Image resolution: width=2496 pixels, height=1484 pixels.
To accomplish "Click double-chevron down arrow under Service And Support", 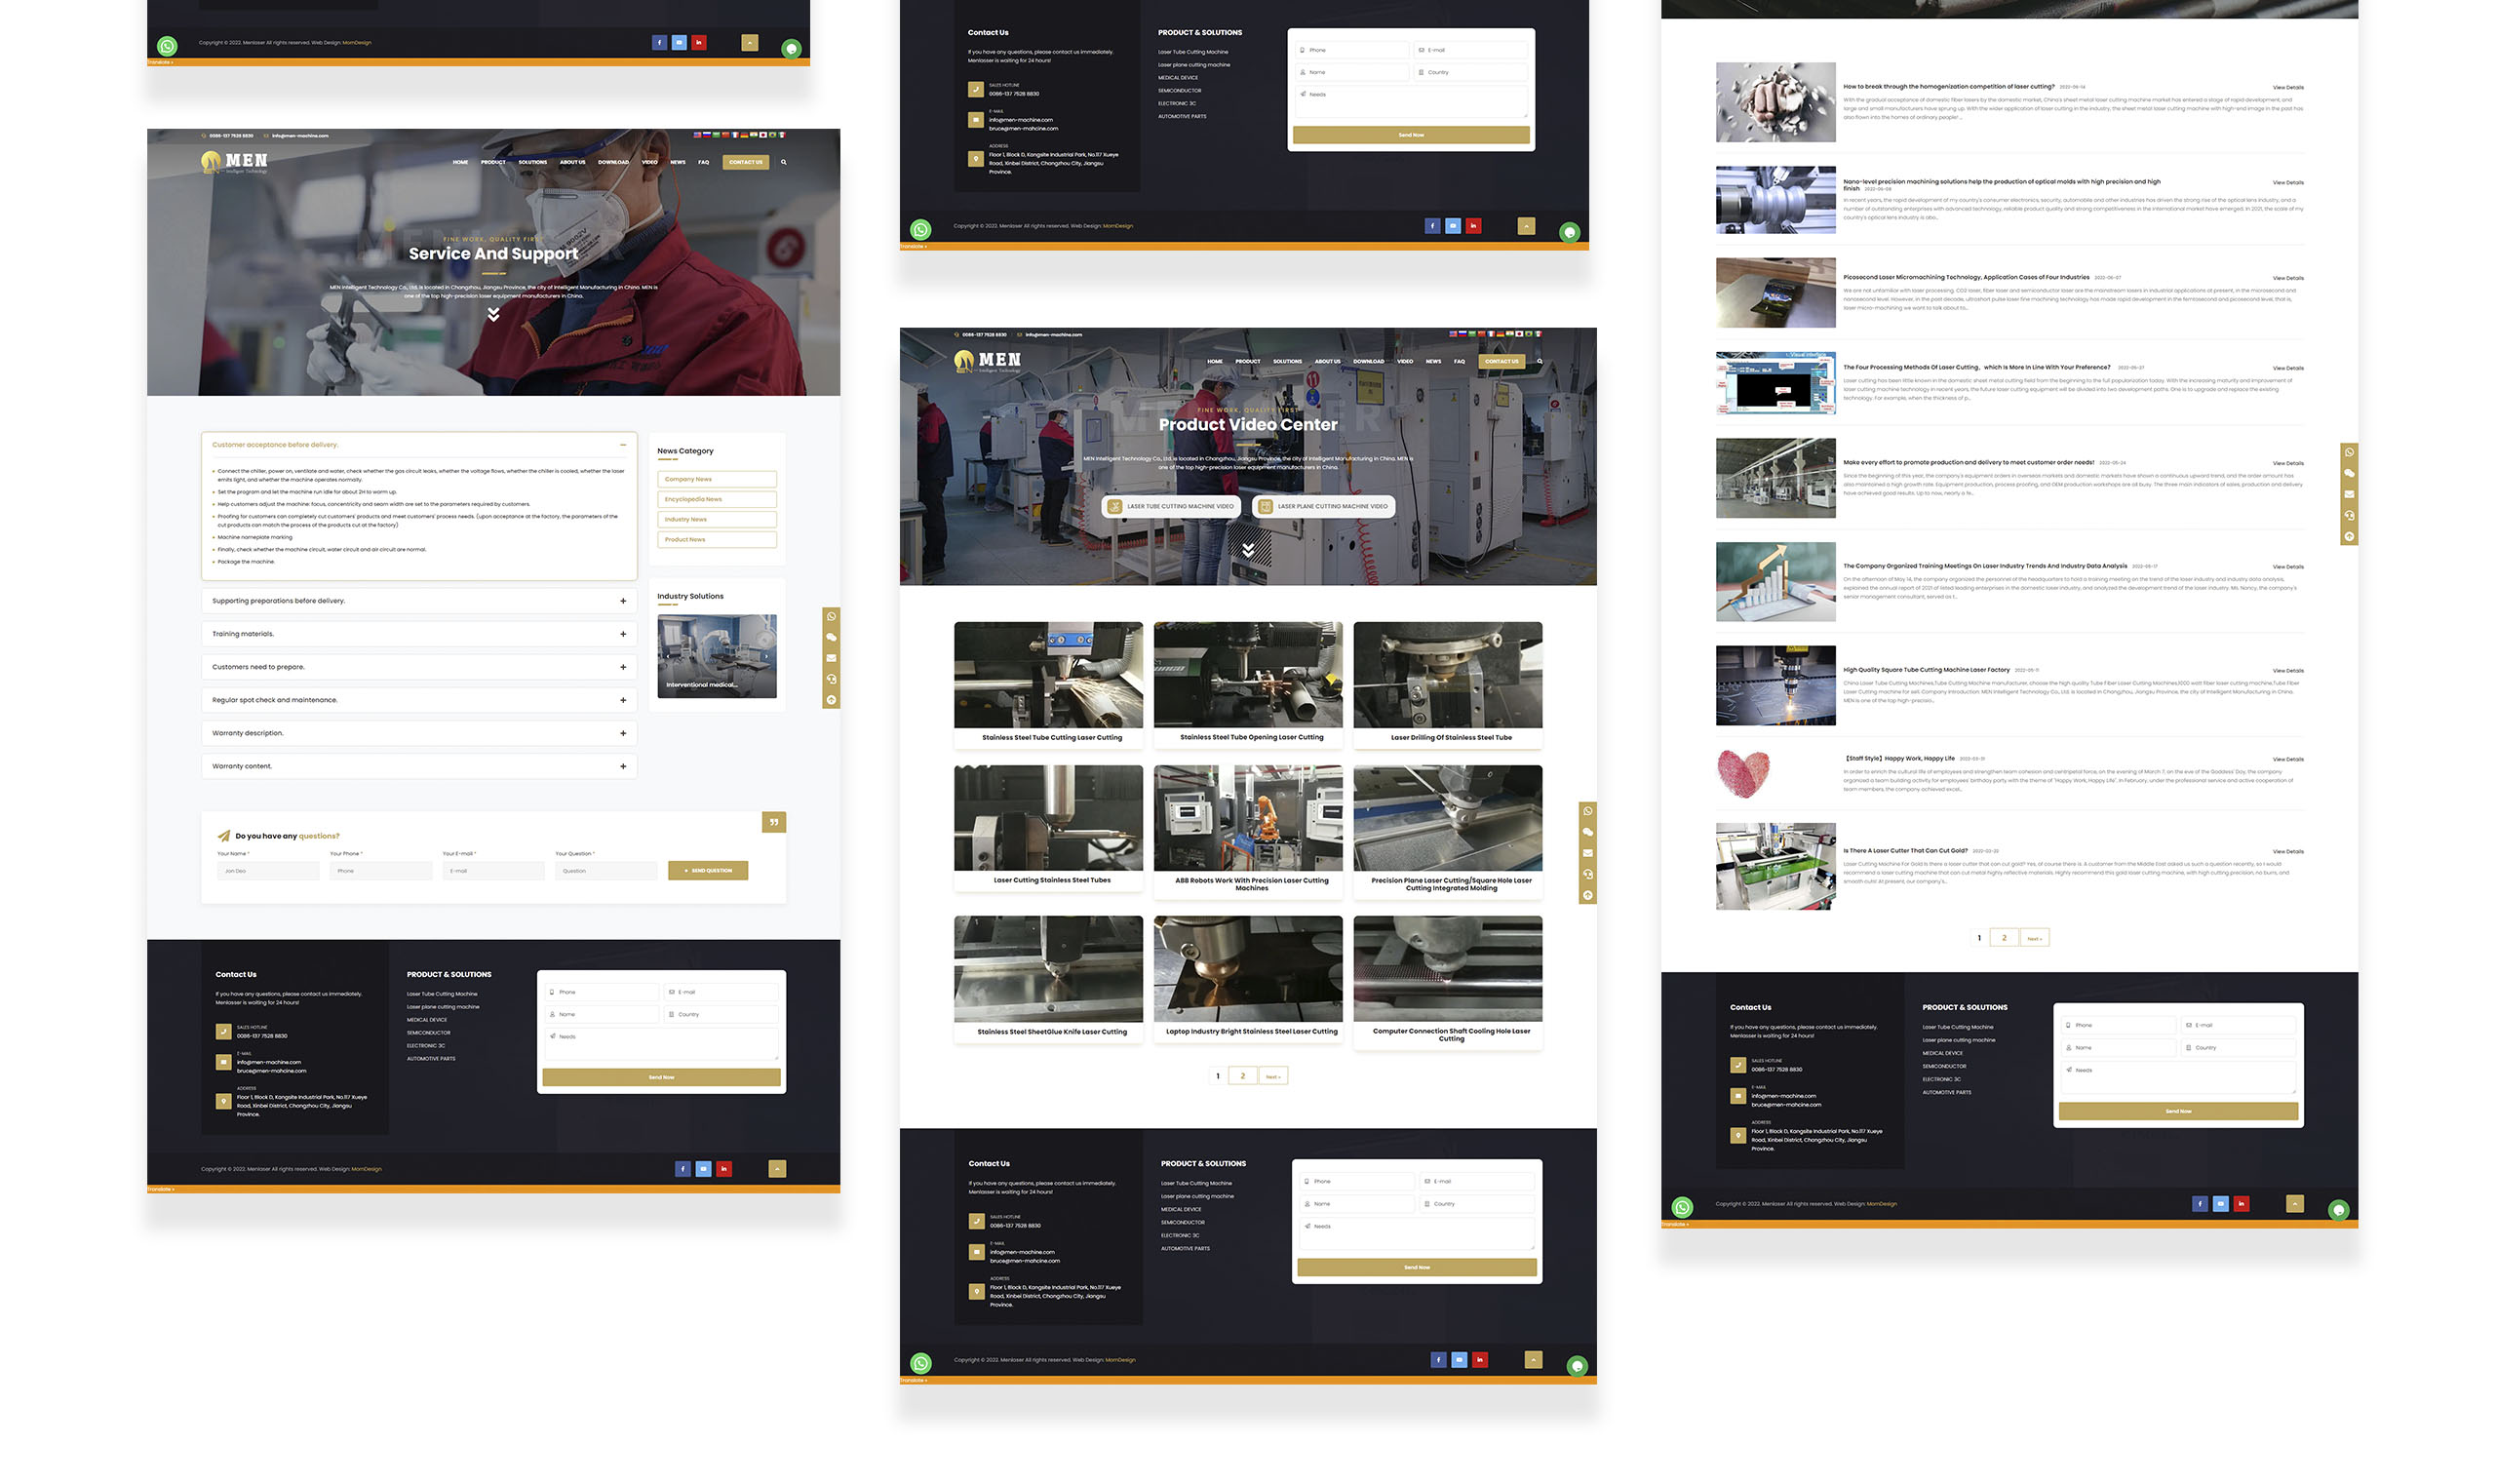I will [x=493, y=315].
